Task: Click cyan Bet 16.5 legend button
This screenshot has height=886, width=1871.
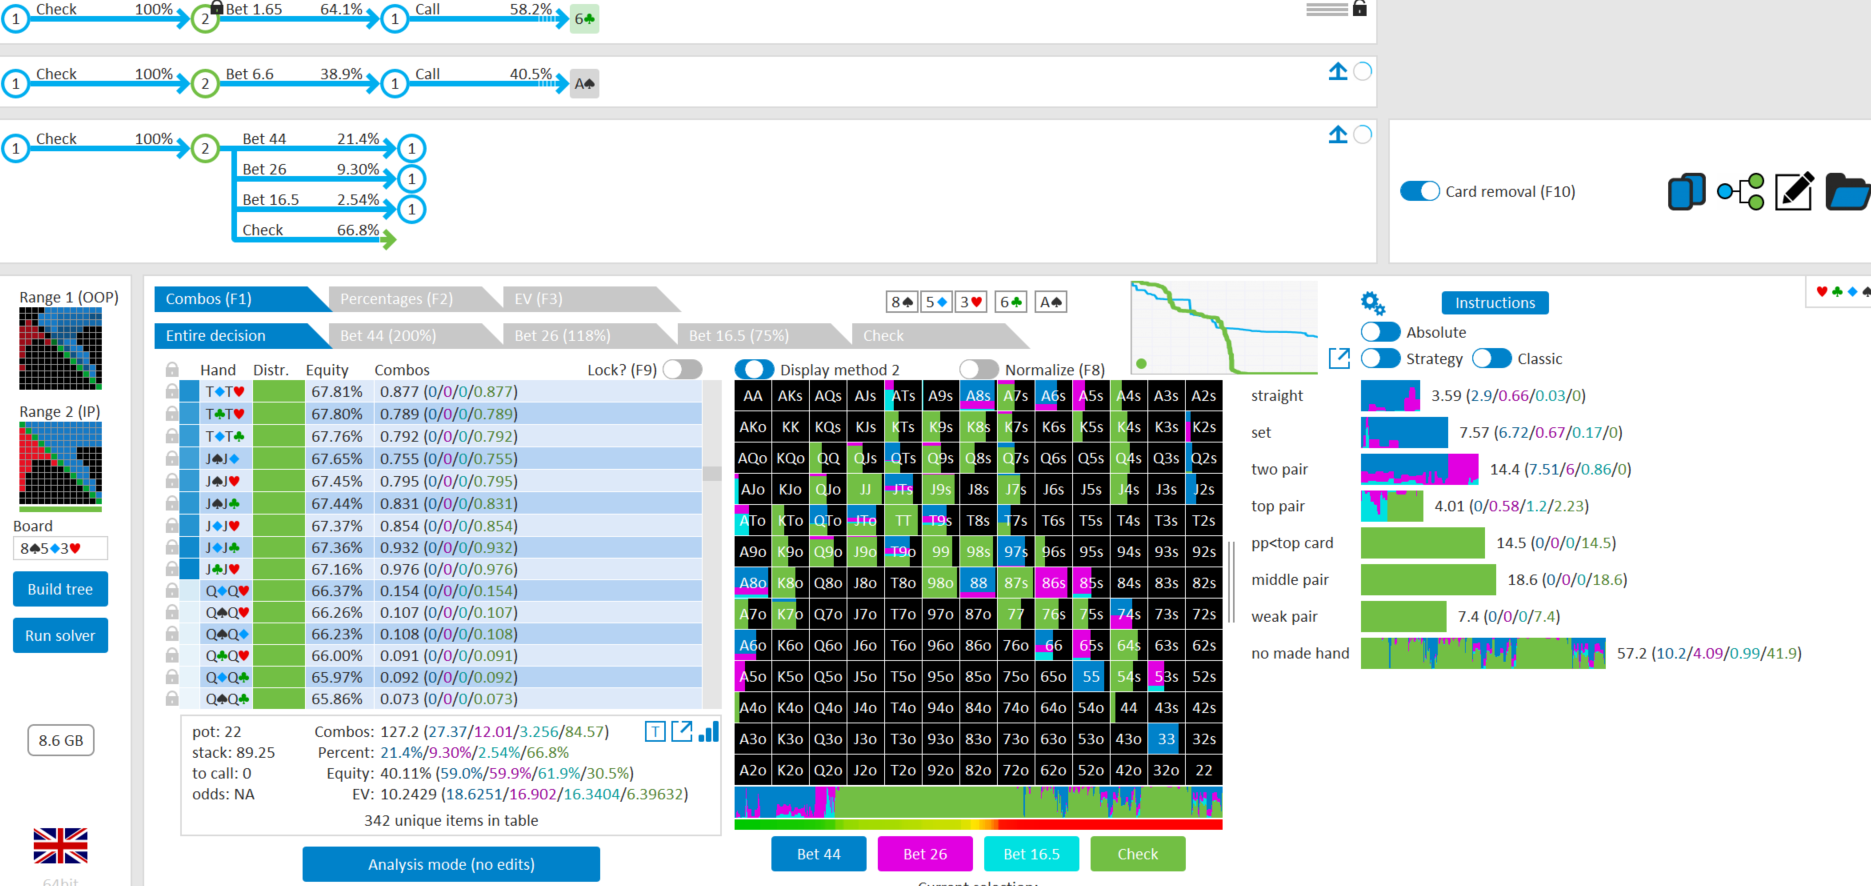Action: [1031, 854]
